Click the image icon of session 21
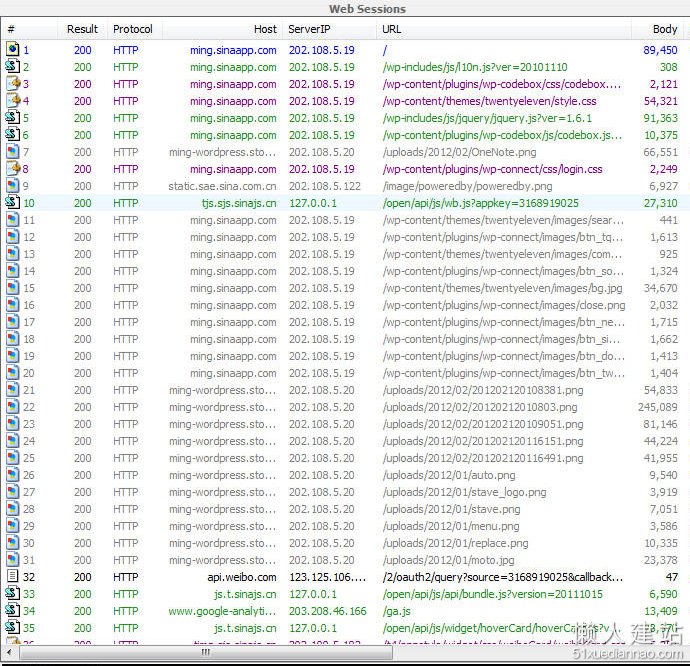This screenshot has height=666, width=690. coord(13,390)
